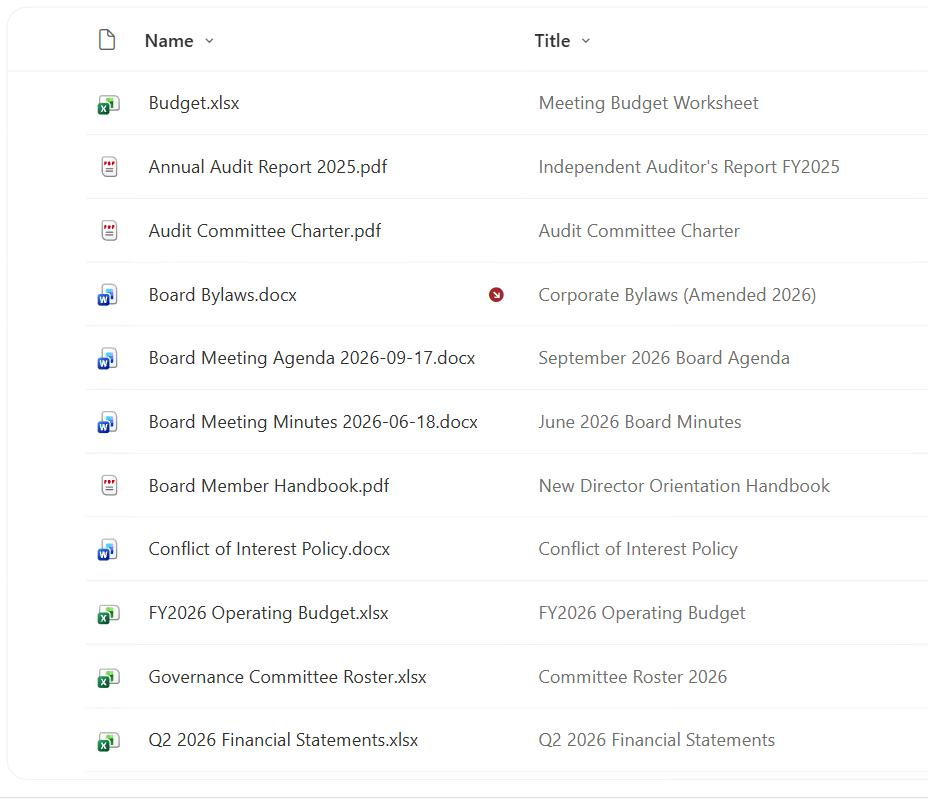Open the Title column sort dropdown
Viewport: 928px width, 799px height.
click(586, 41)
